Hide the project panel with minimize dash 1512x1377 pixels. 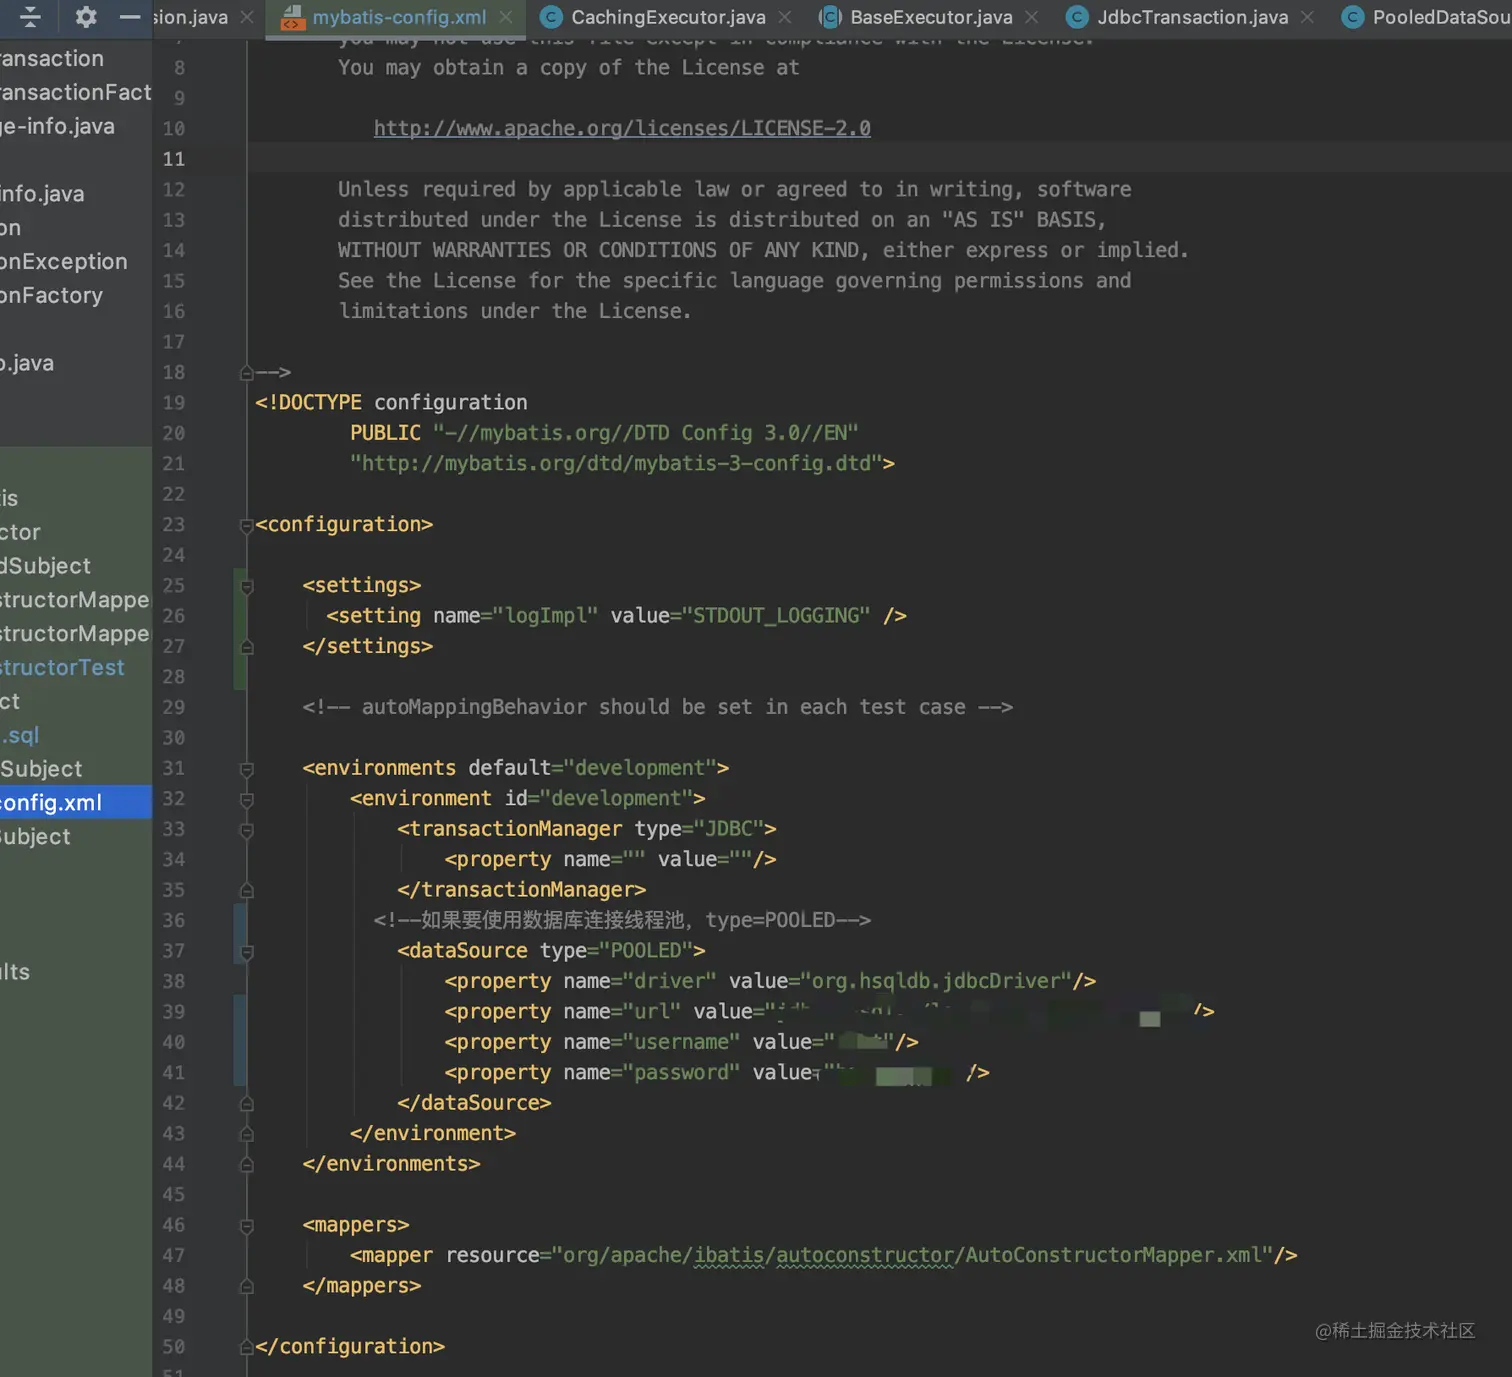point(130,17)
